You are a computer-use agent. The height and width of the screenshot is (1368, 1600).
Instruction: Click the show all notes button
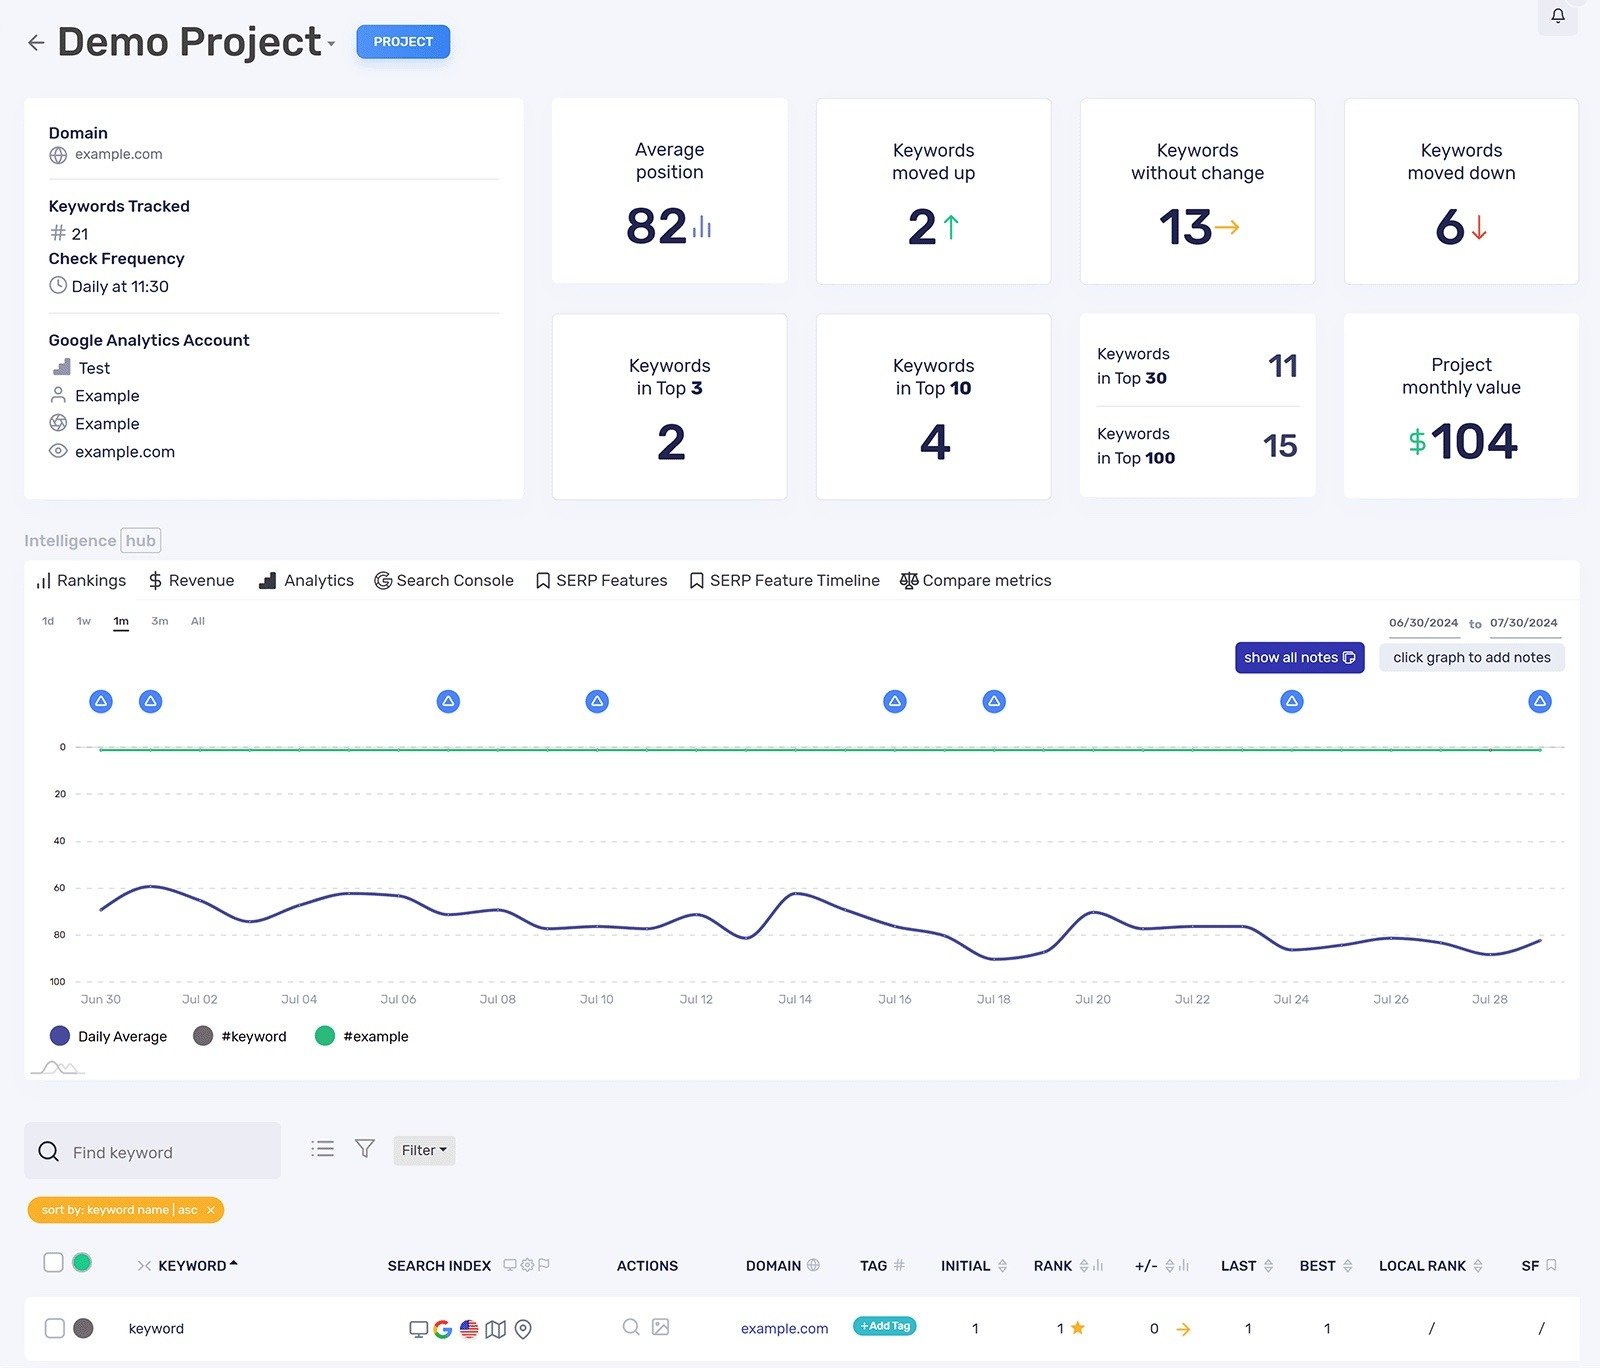tap(1298, 657)
